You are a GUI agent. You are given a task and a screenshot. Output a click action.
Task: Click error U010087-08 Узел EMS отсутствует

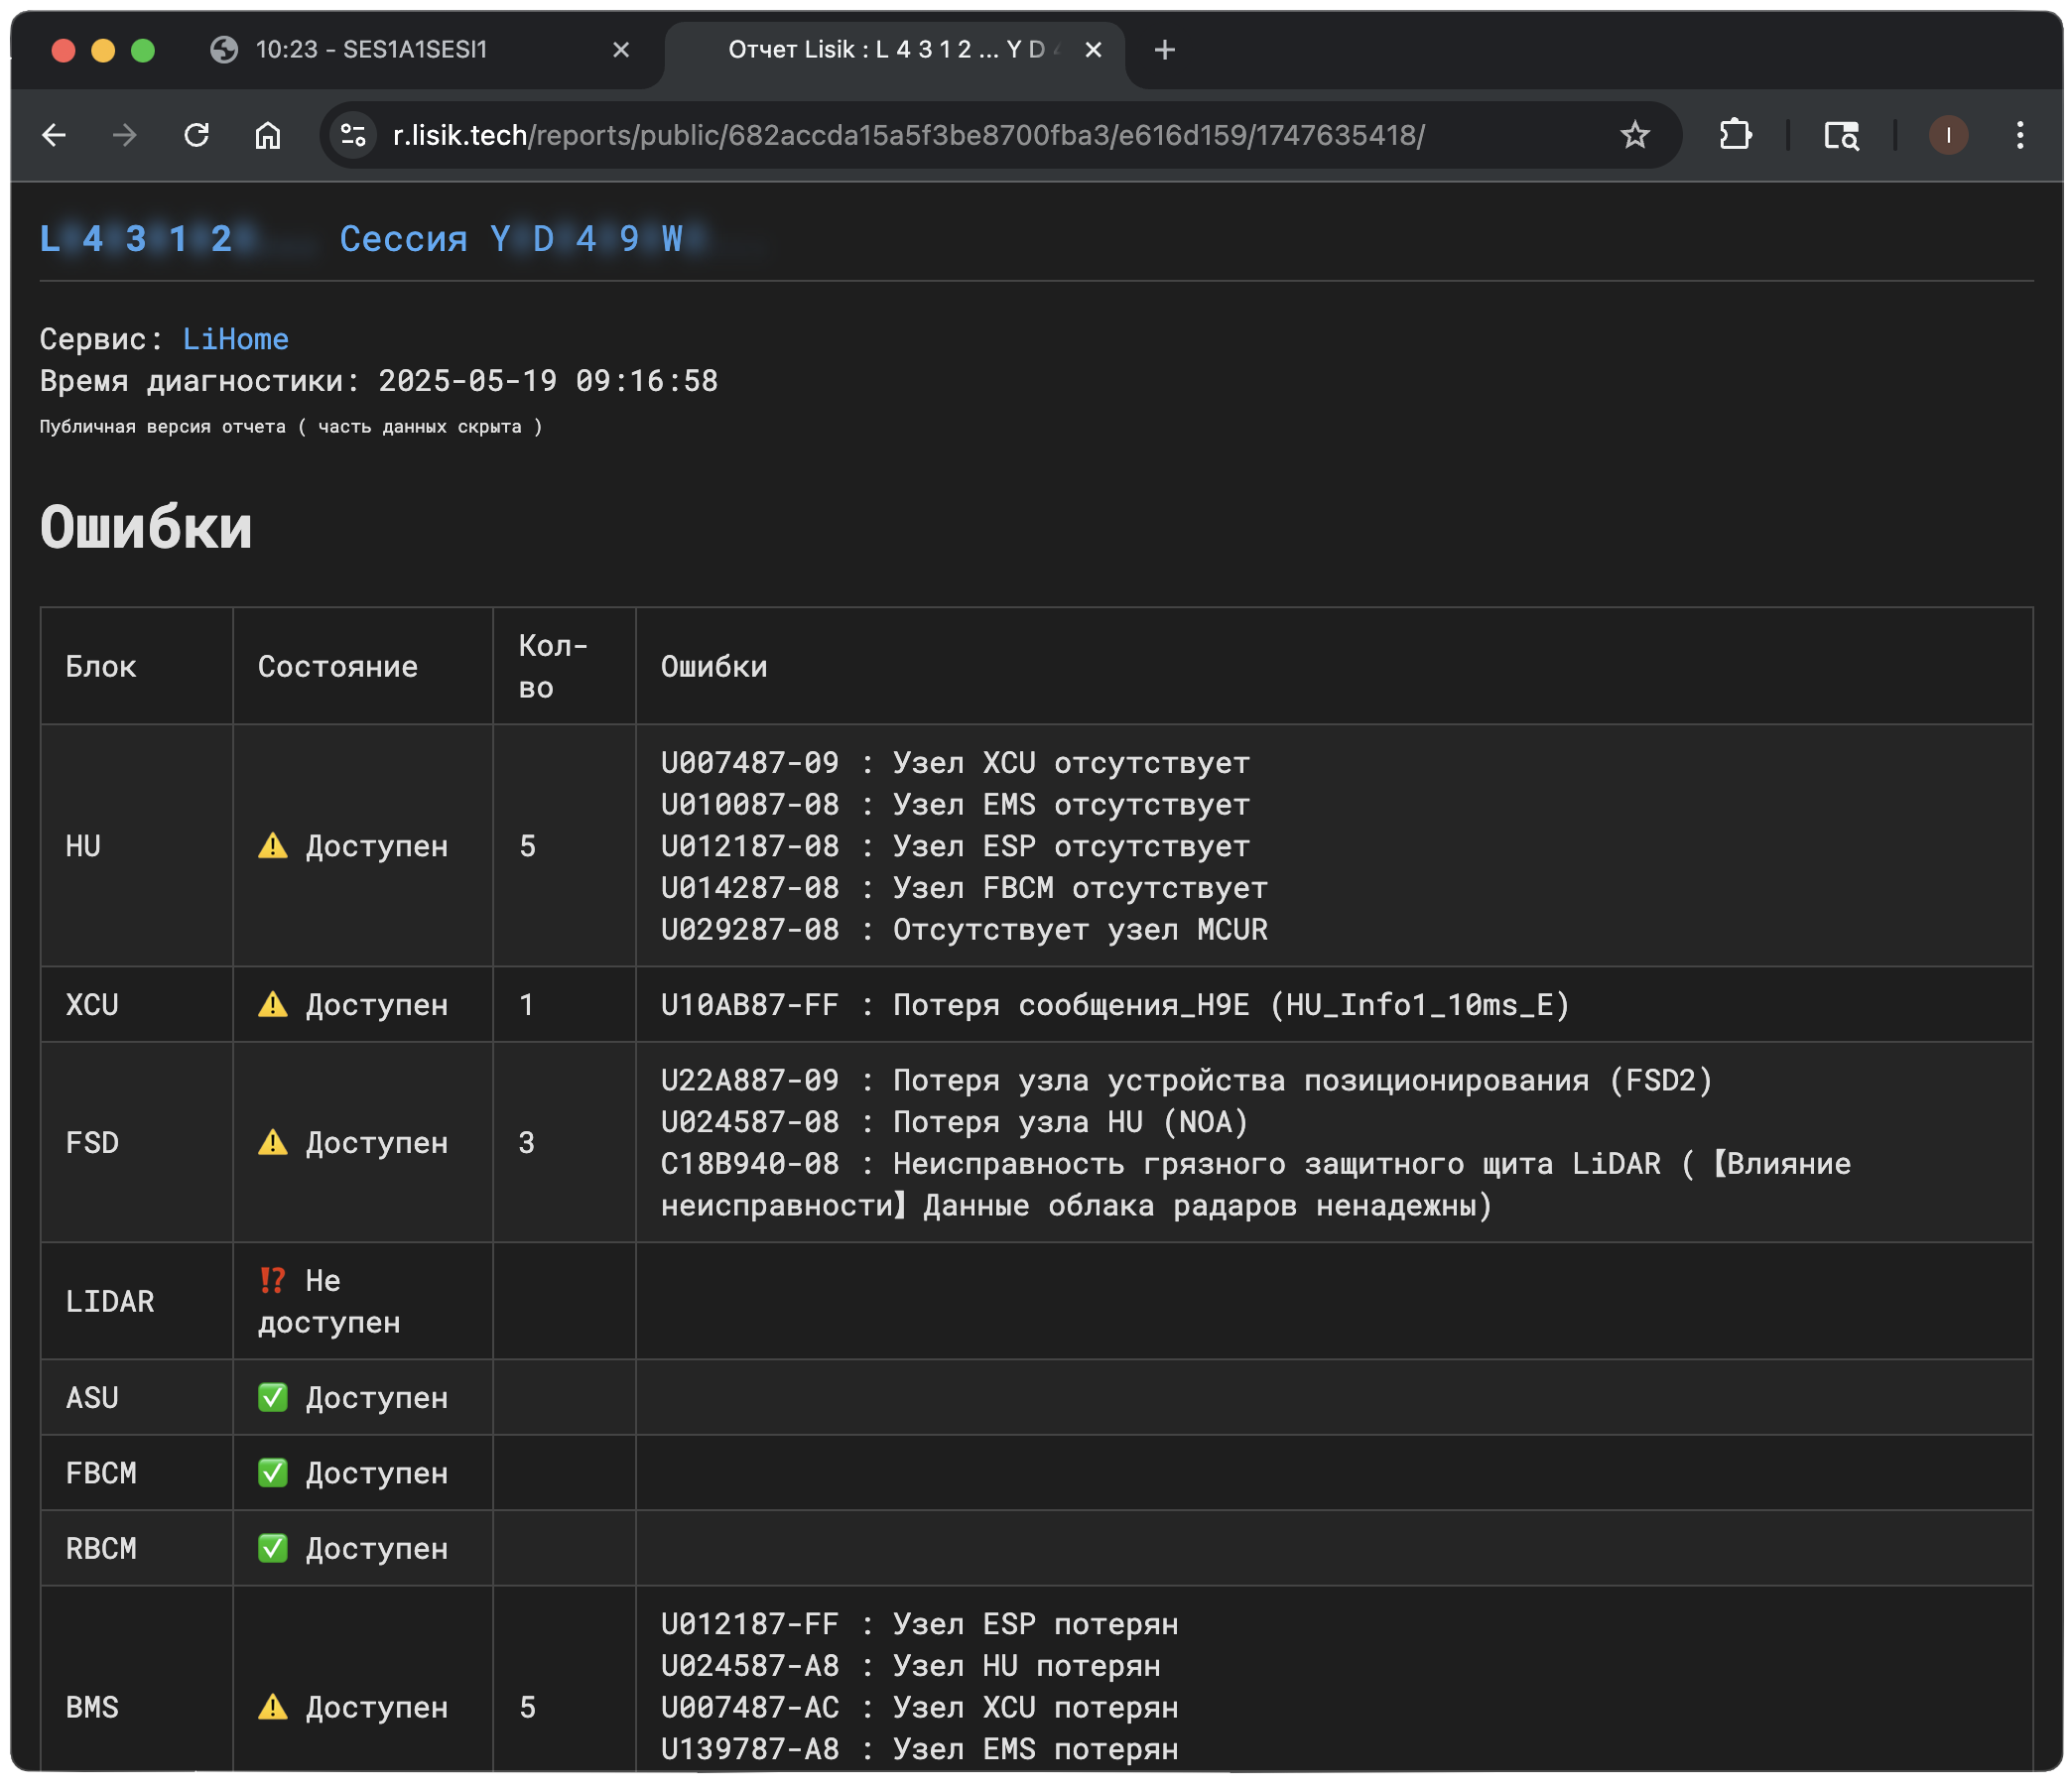coord(955,804)
